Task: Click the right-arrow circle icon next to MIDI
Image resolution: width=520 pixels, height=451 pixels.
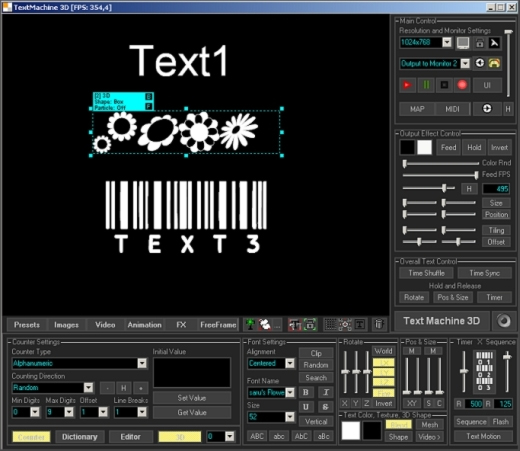Action: pyautogui.click(x=487, y=109)
